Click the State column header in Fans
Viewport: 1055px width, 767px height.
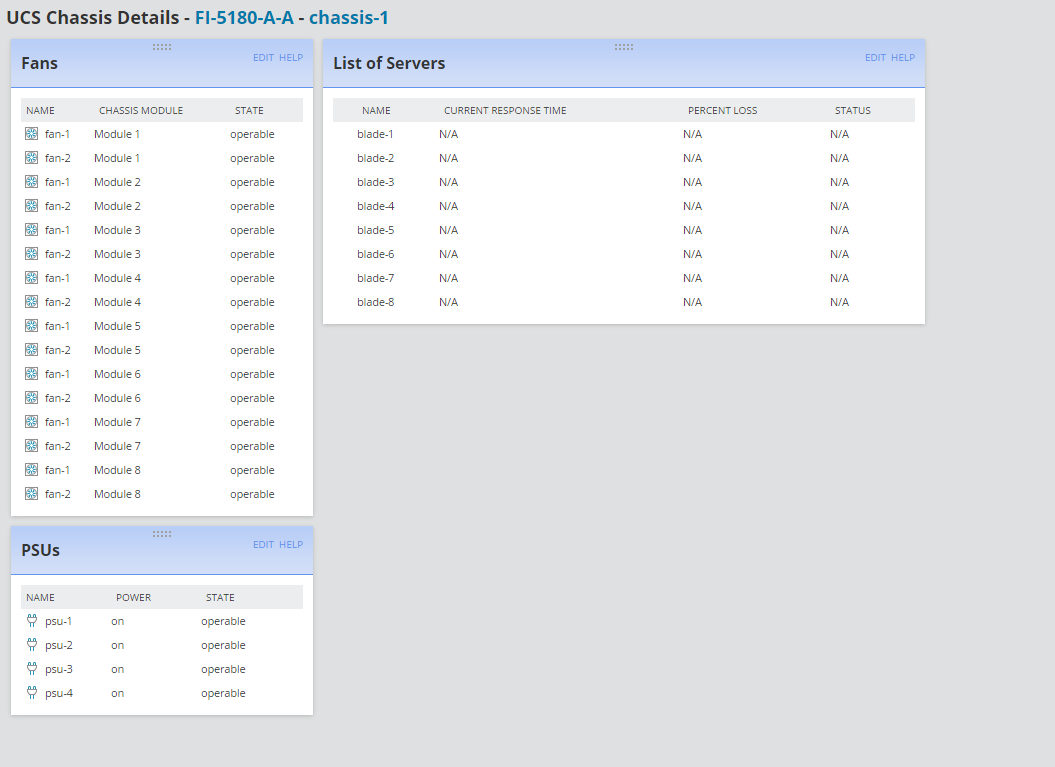click(x=249, y=110)
